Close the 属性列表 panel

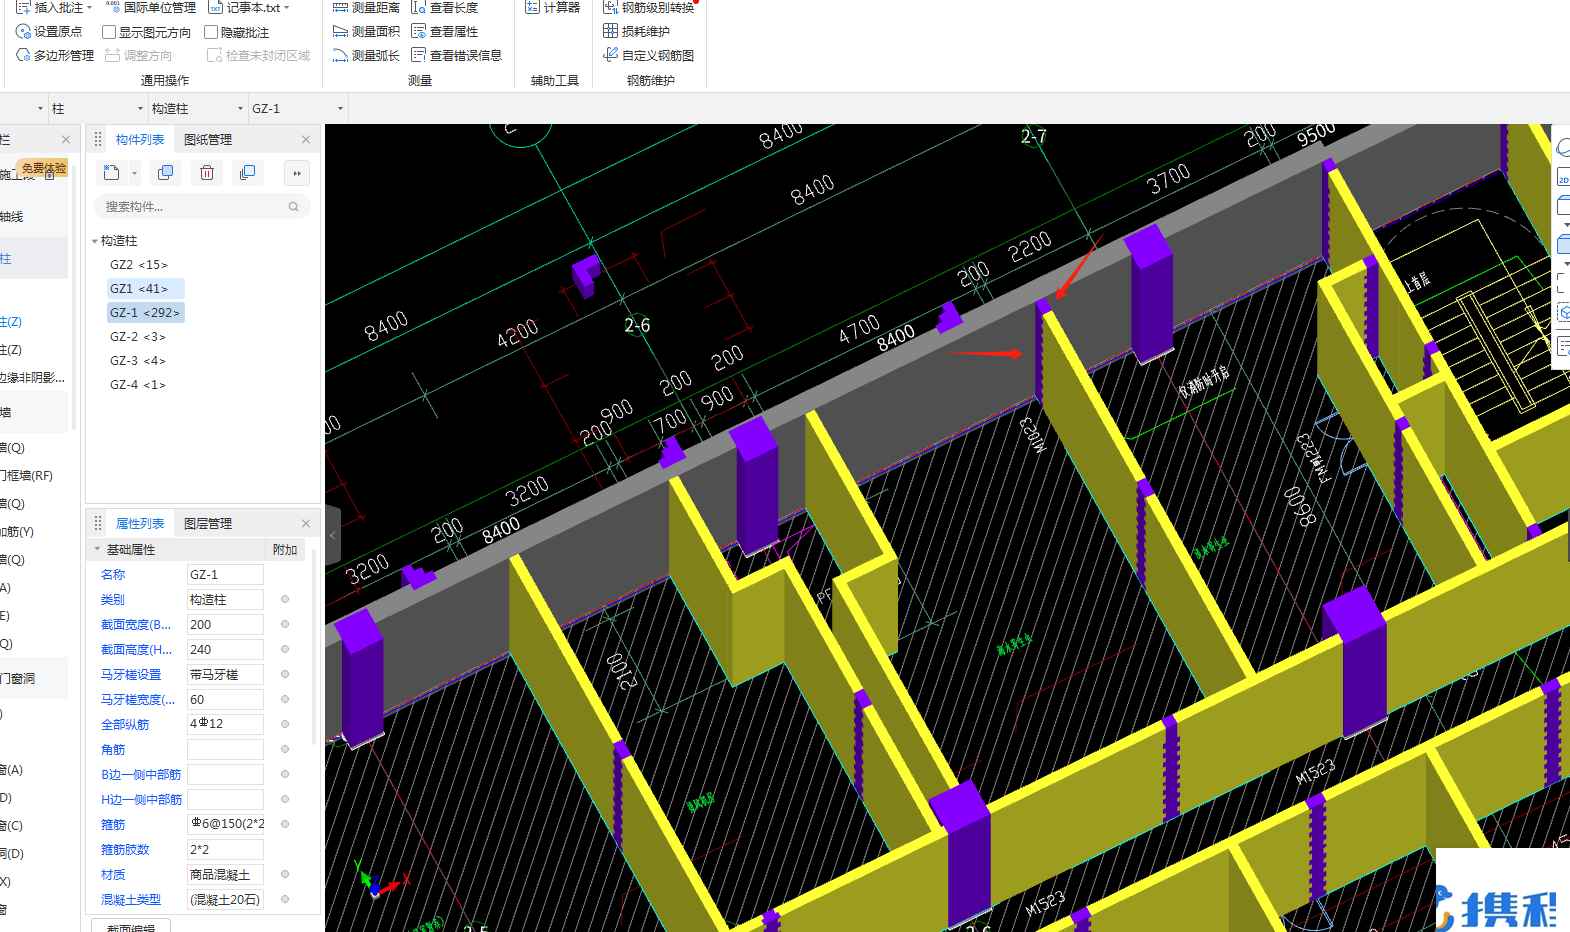[x=306, y=524]
